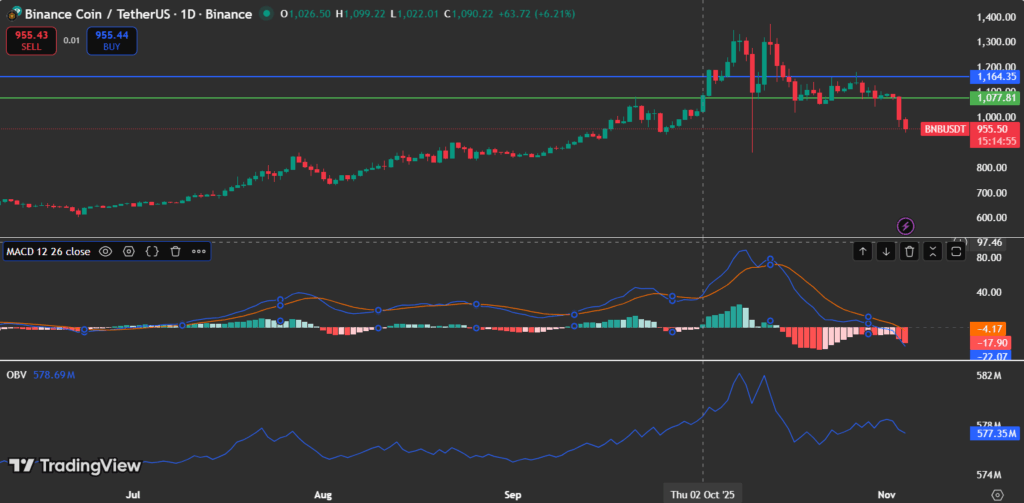
Task: Delete the MACD pane
Action: (909, 252)
